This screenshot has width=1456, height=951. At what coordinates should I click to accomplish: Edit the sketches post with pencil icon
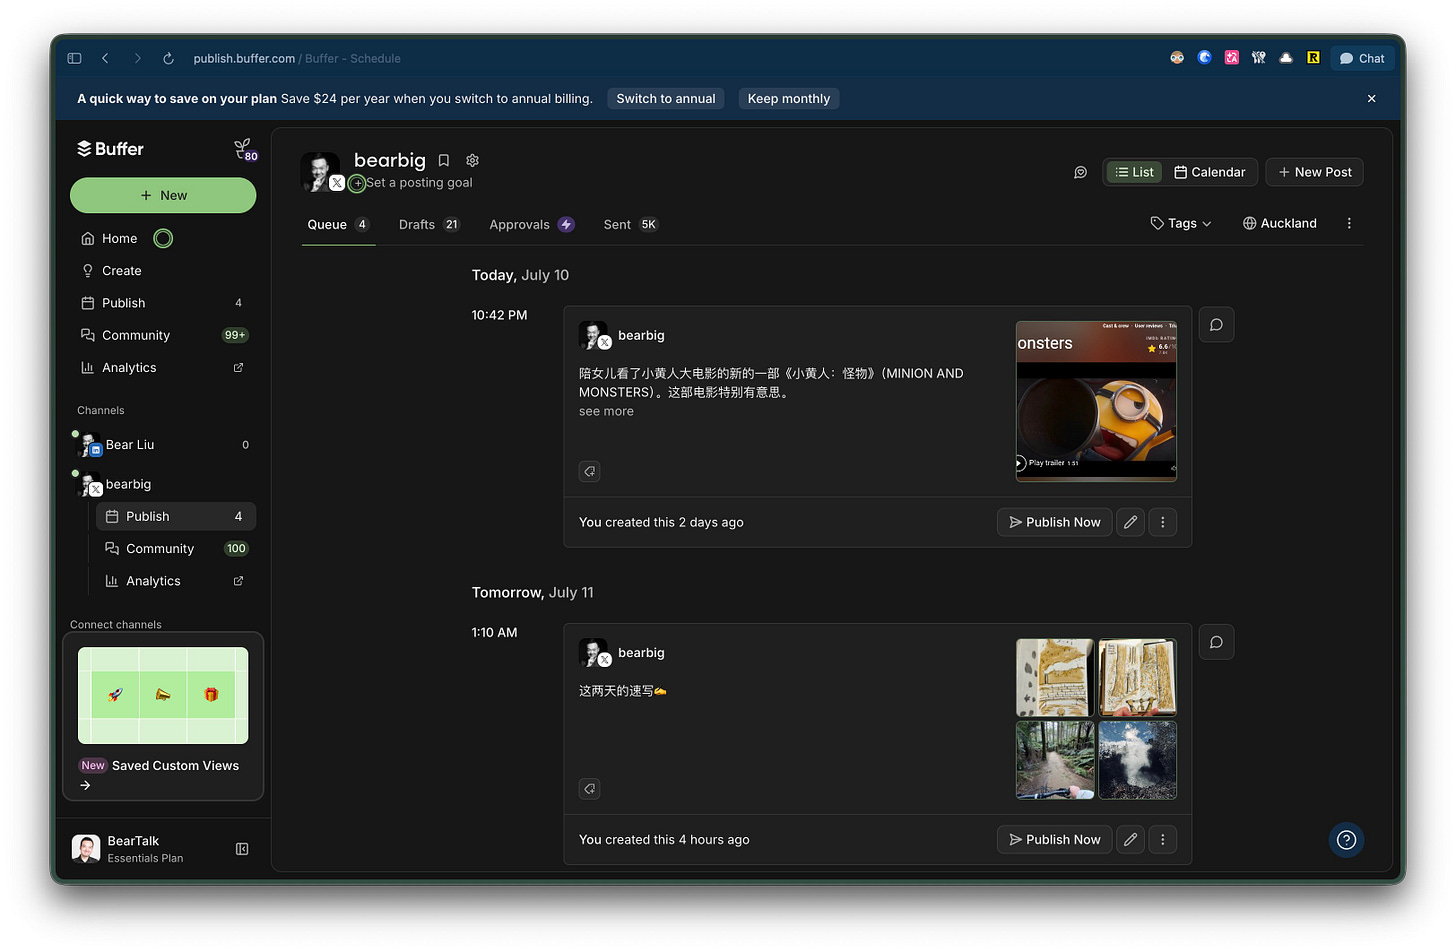(1130, 839)
